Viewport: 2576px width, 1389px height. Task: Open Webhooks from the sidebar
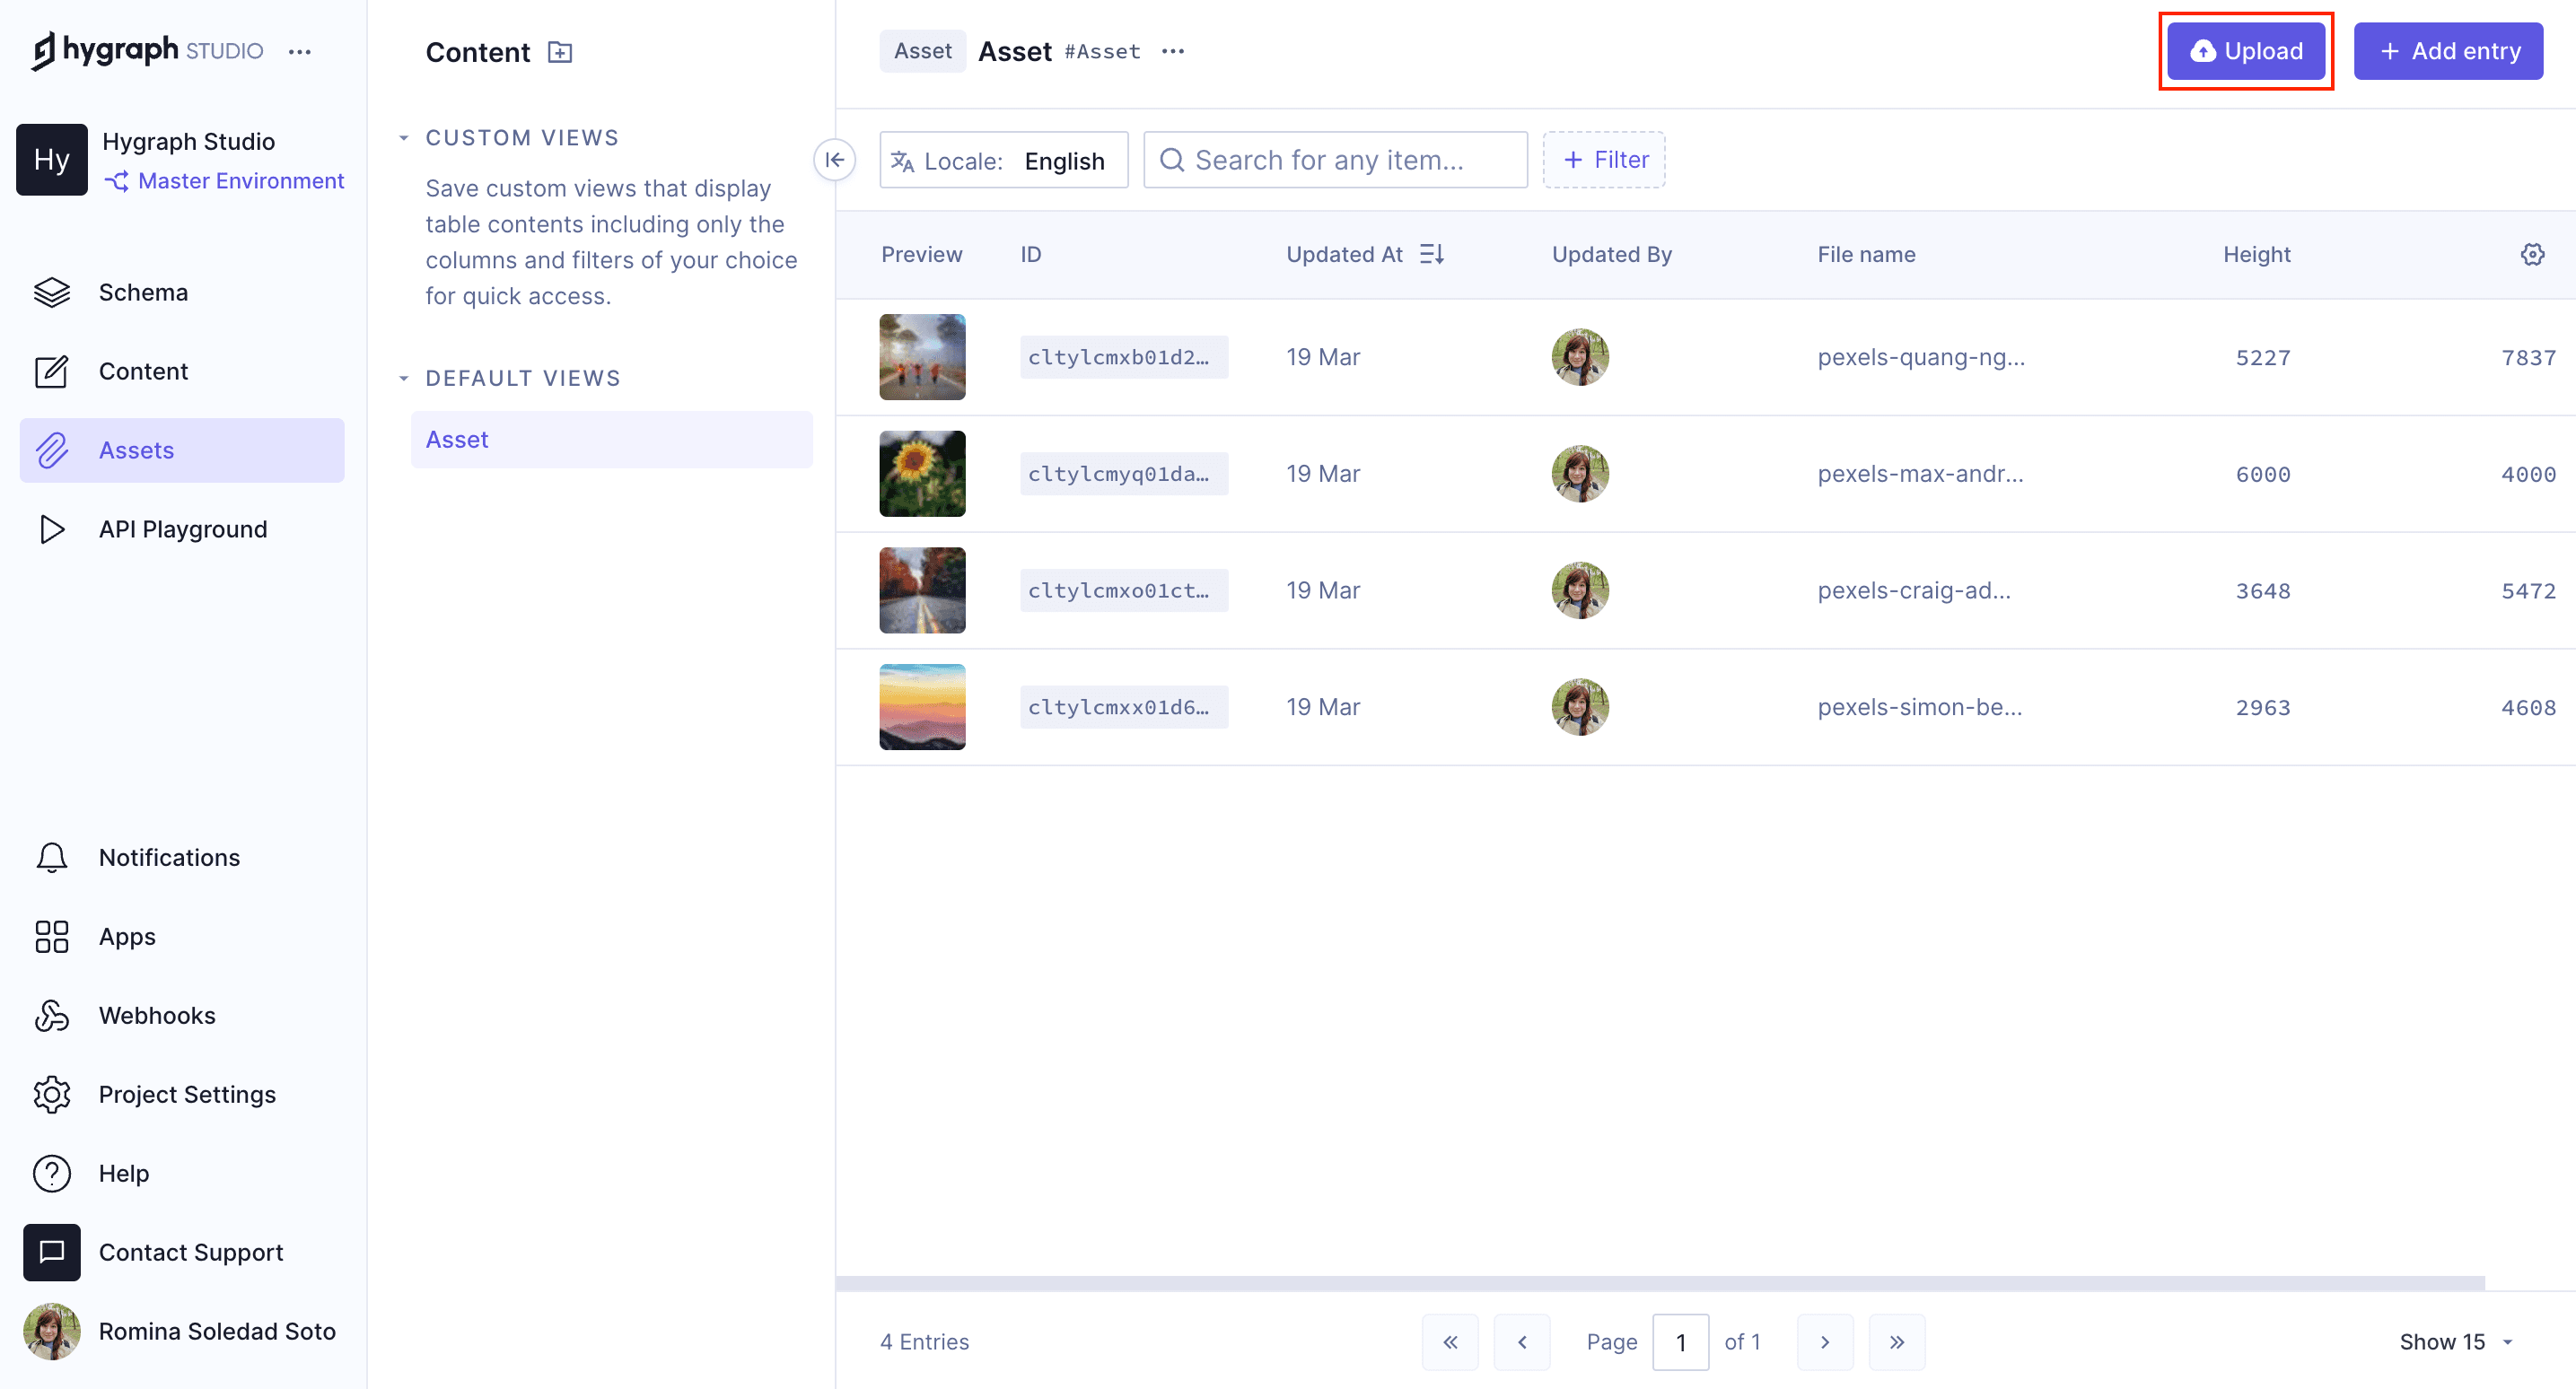[x=156, y=1015]
